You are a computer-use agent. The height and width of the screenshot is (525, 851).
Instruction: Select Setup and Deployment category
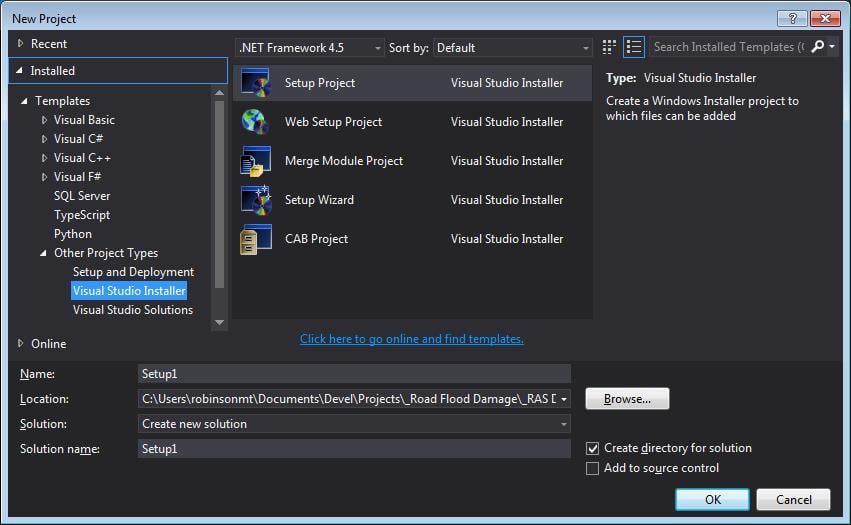133,272
